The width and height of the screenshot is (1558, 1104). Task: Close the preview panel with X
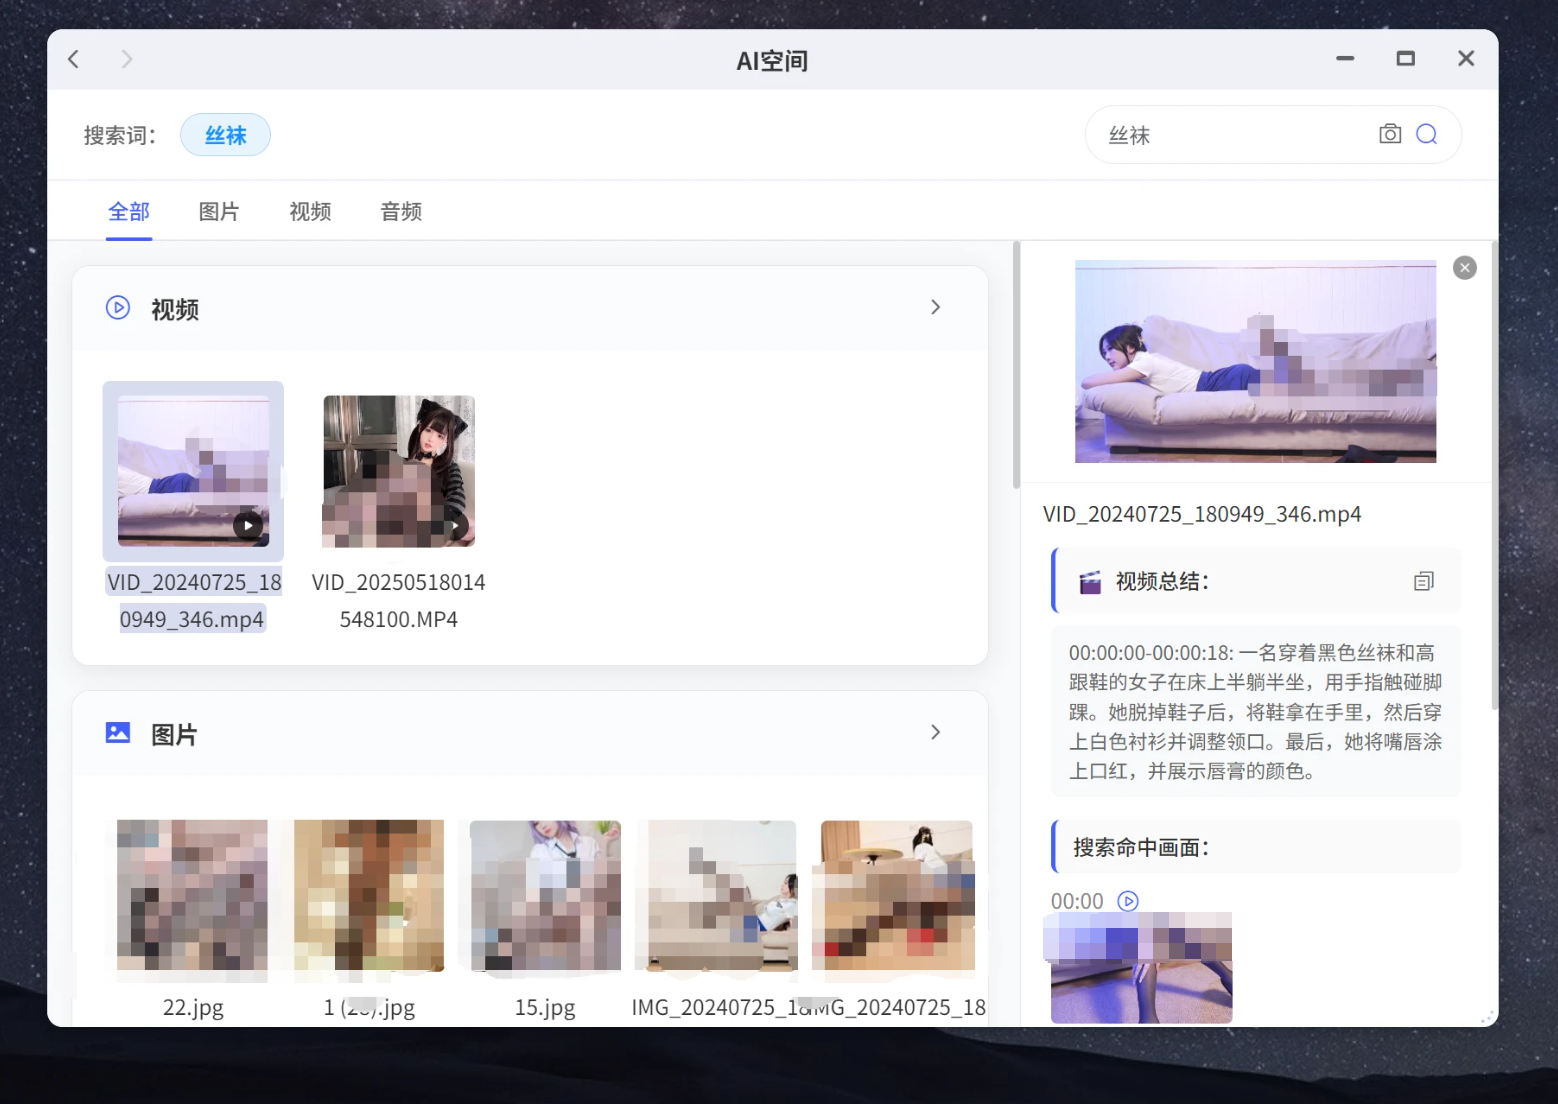tap(1464, 268)
